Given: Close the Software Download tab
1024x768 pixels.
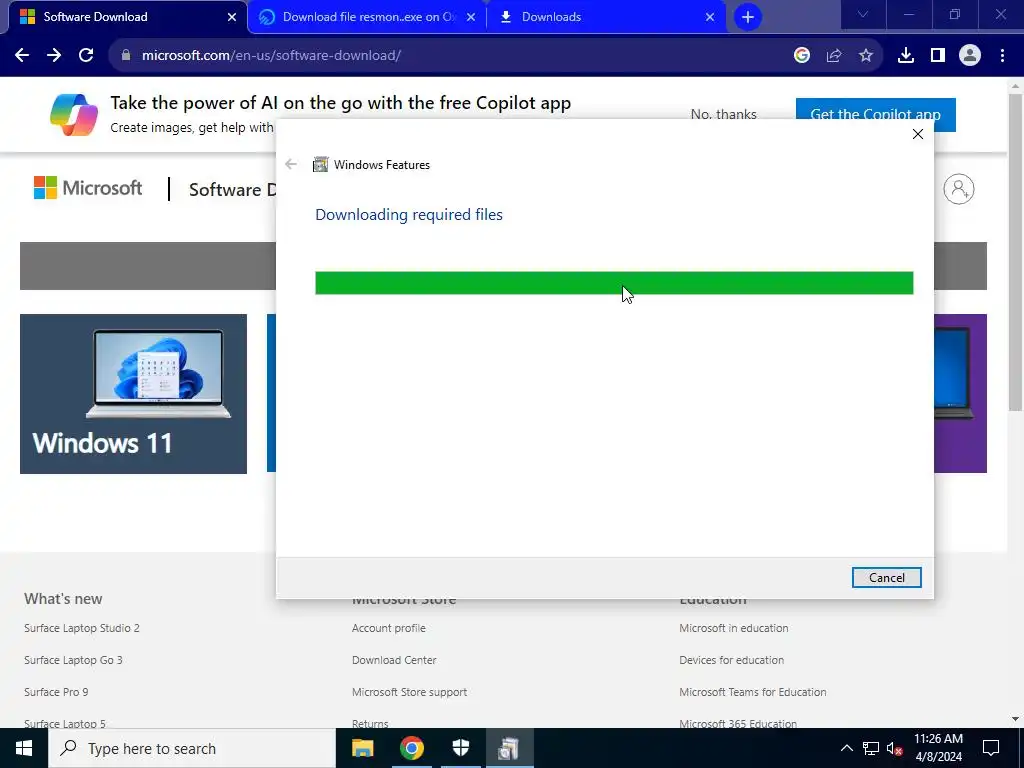Looking at the screenshot, I should (232, 17).
